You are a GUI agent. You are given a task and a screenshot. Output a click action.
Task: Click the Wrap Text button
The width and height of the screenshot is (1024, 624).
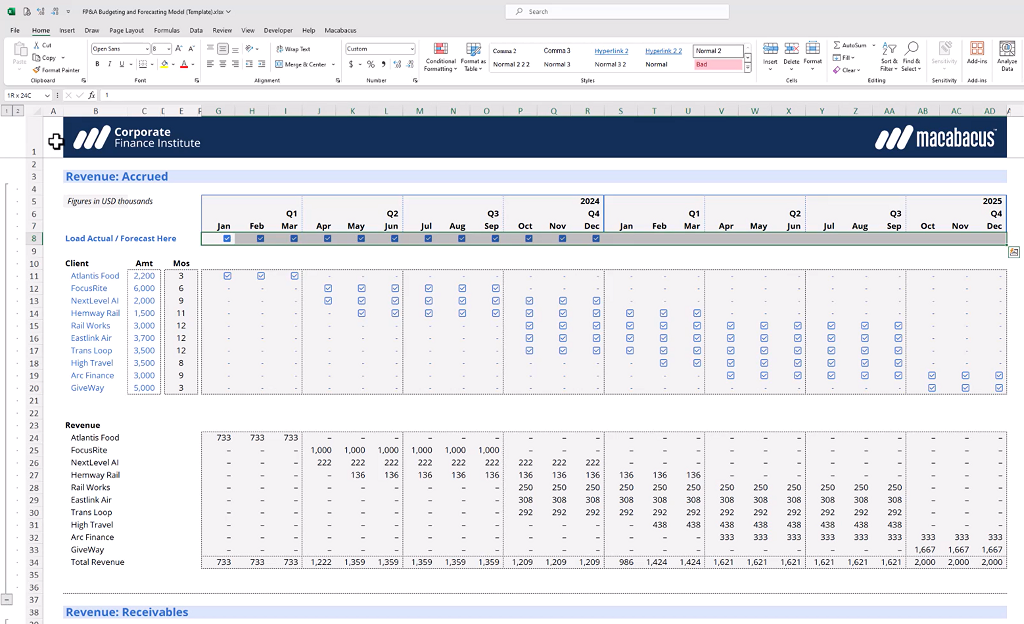click(x=293, y=49)
